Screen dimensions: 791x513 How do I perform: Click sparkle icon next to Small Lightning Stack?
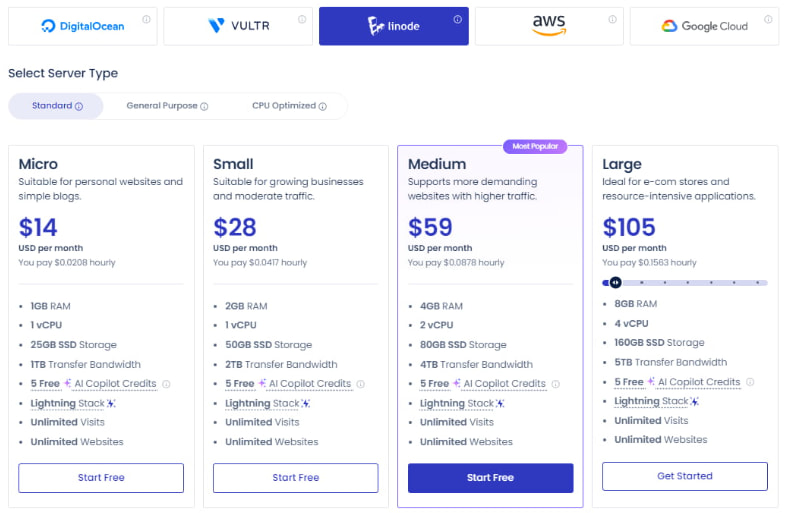pos(306,403)
